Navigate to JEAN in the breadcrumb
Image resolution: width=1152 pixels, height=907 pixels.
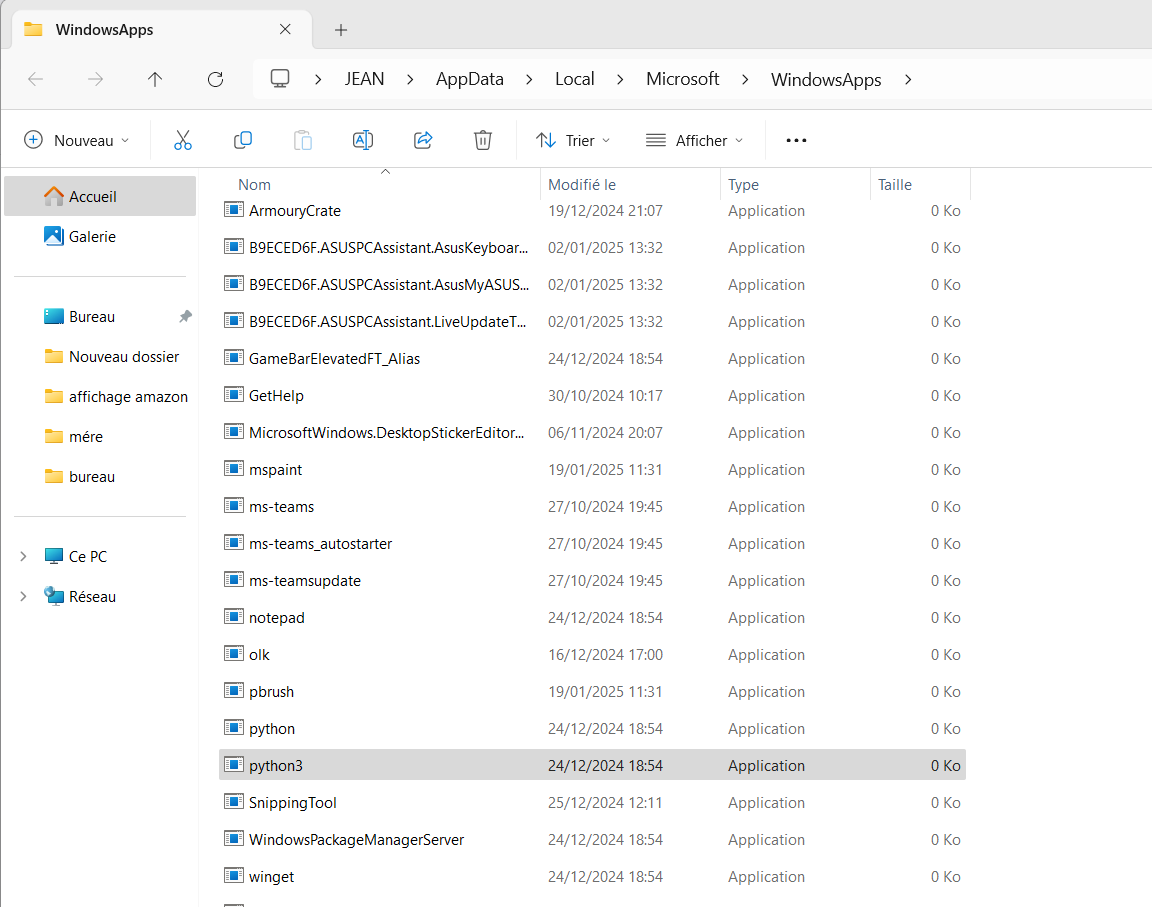tap(364, 79)
